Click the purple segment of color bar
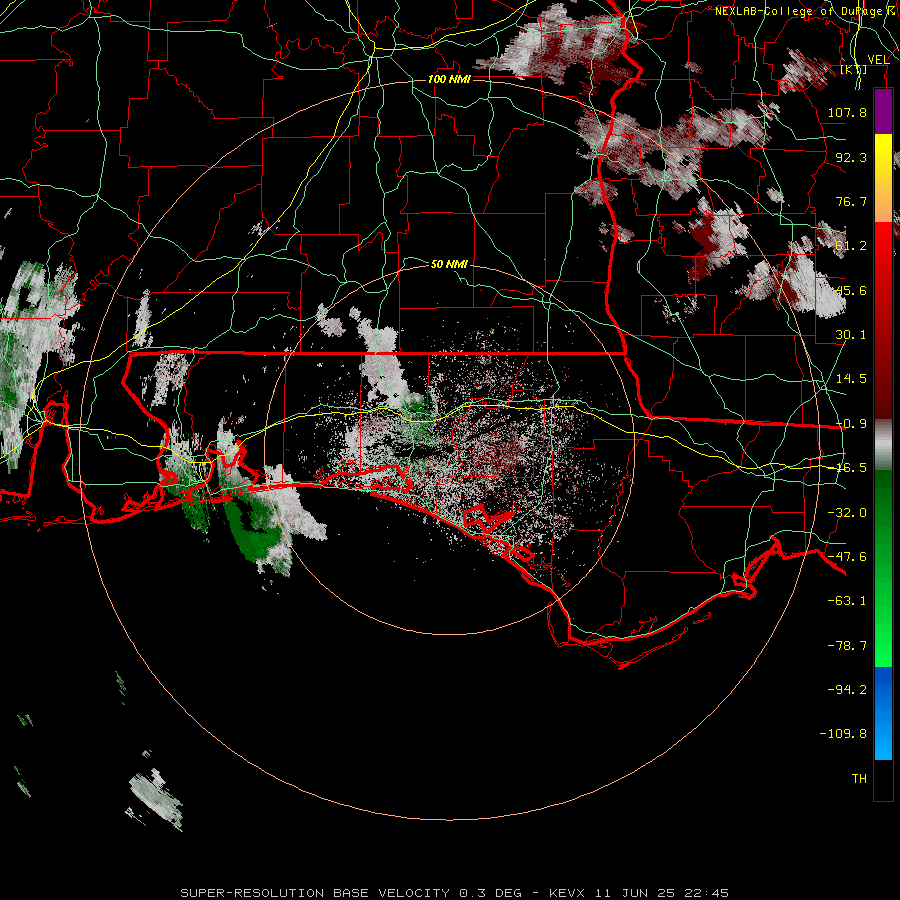Image resolution: width=900 pixels, height=900 pixels. pyautogui.click(x=883, y=111)
